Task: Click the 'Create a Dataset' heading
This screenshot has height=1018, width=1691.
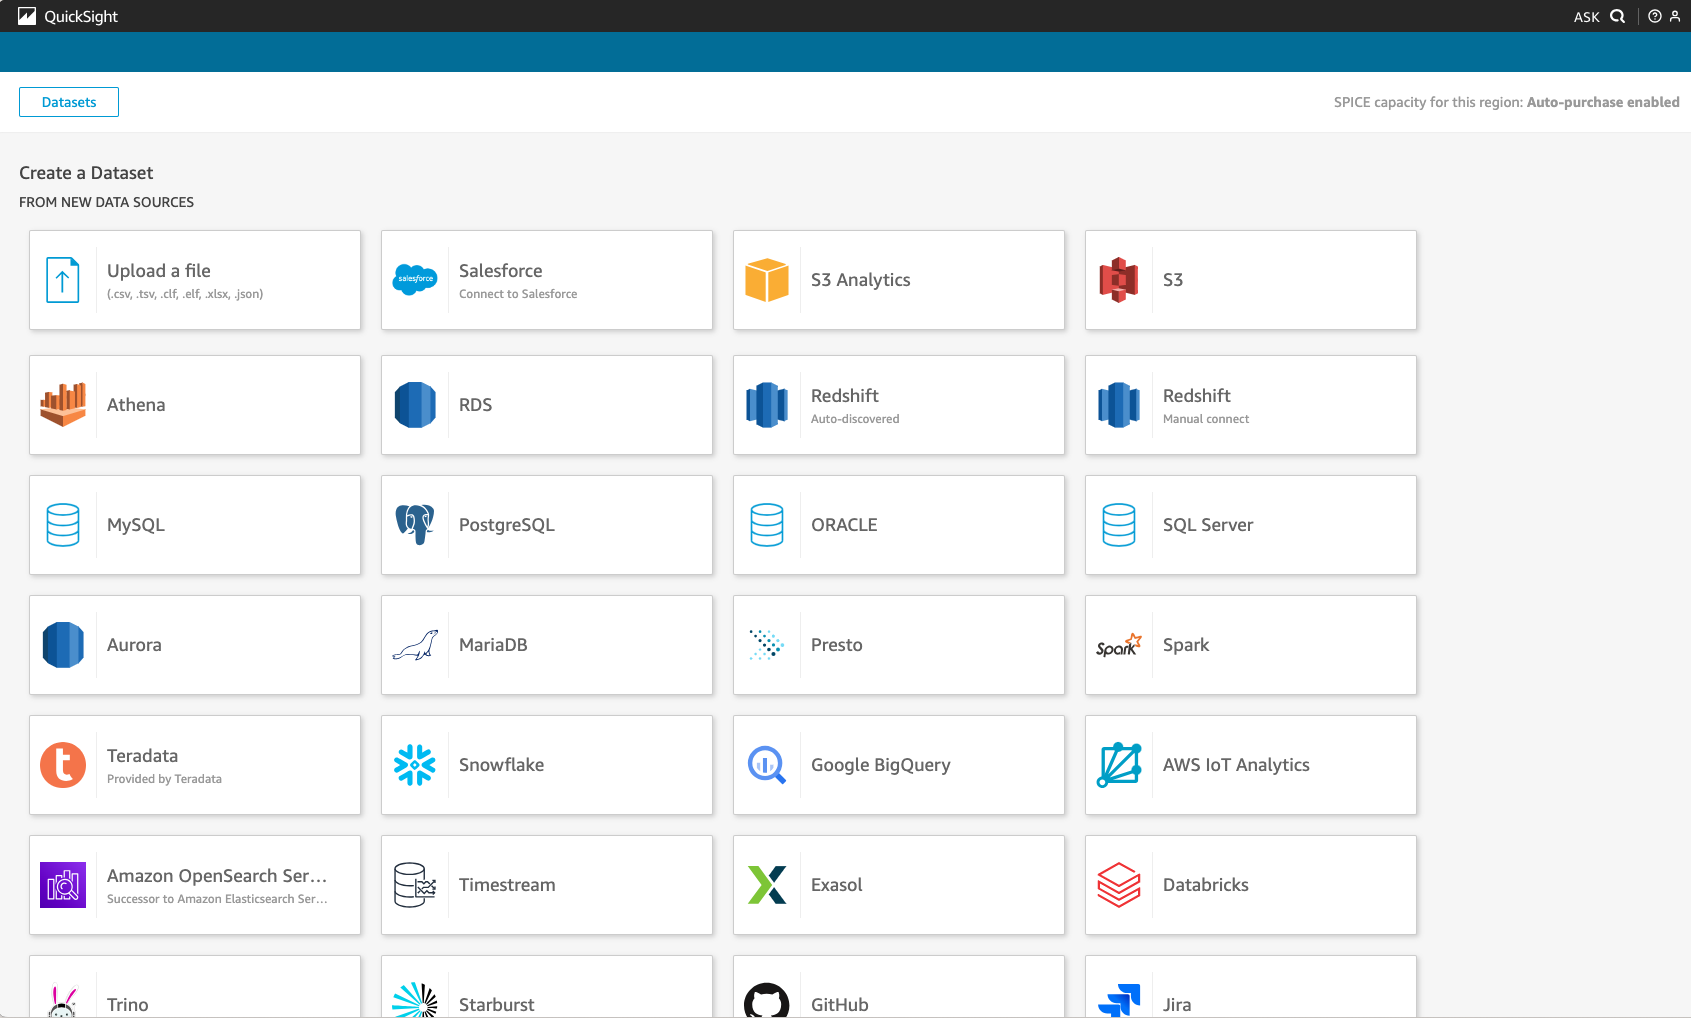Action: [86, 173]
